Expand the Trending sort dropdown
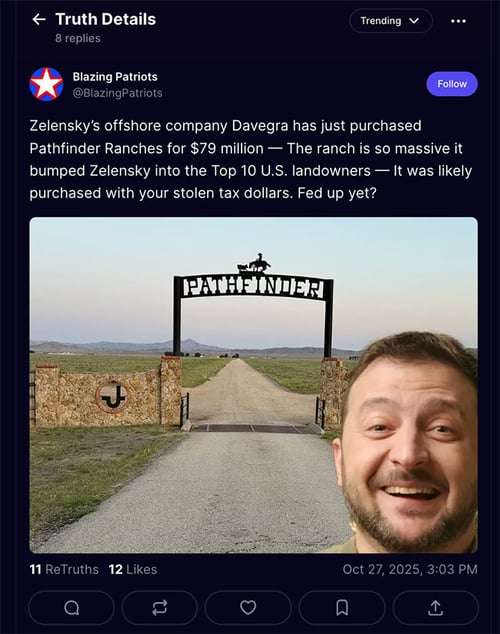The width and height of the screenshot is (500, 634). tap(391, 21)
